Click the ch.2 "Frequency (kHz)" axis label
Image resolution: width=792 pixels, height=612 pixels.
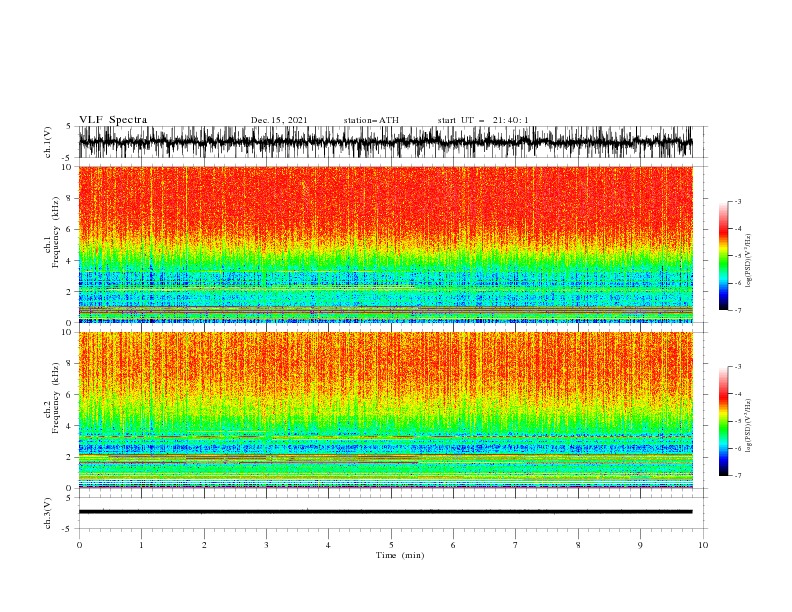[55, 398]
